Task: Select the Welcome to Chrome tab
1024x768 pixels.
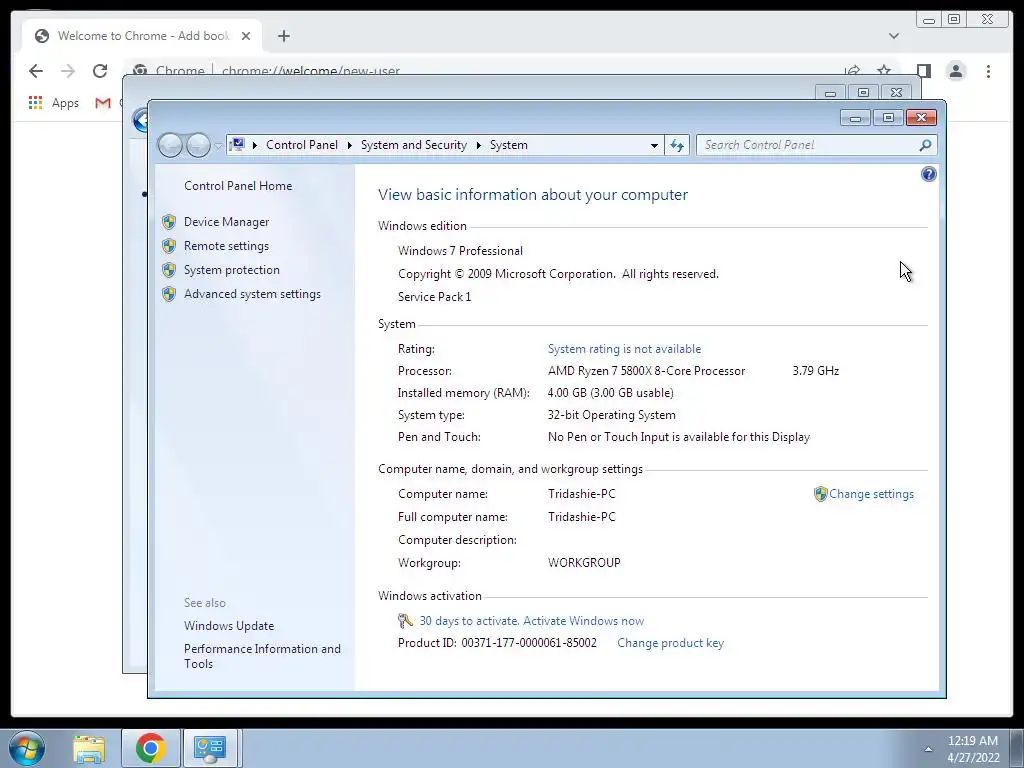Action: pyautogui.click(x=142, y=36)
